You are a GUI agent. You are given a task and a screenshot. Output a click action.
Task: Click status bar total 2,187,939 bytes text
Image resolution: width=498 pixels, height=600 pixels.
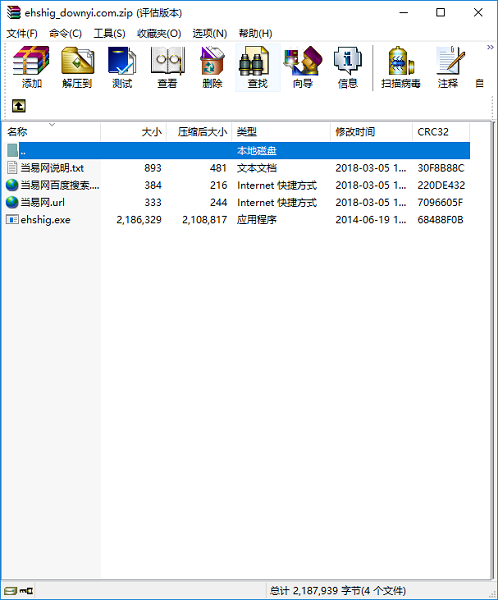click(x=338, y=590)
